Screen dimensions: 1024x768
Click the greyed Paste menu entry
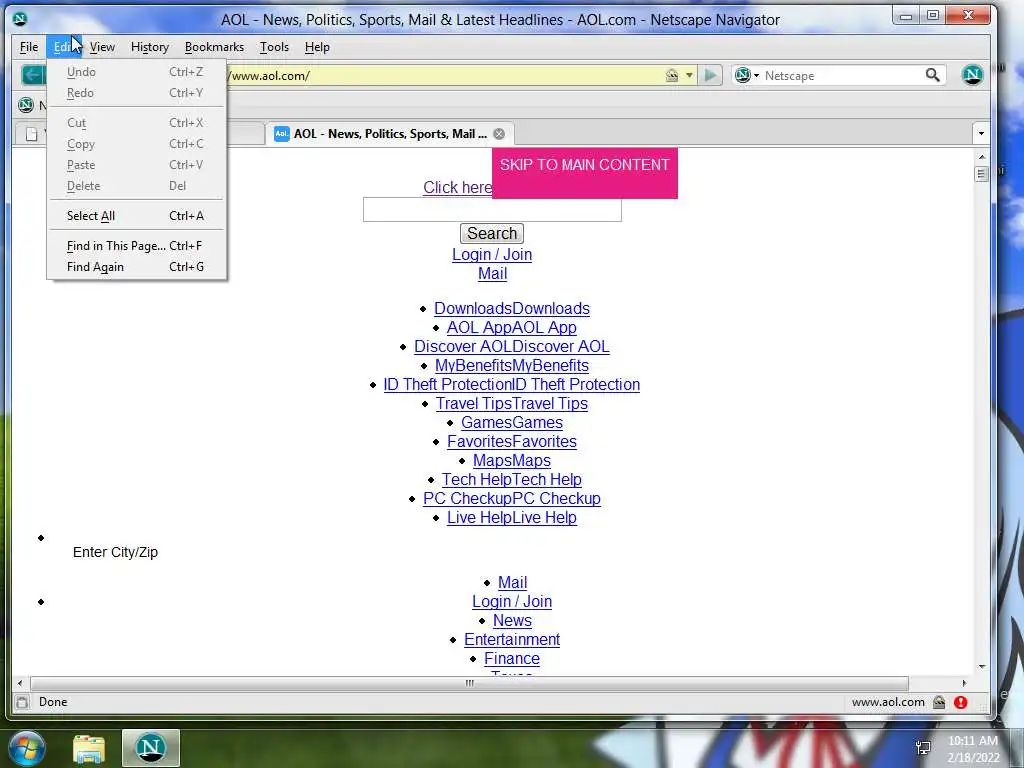pos(136,165)
